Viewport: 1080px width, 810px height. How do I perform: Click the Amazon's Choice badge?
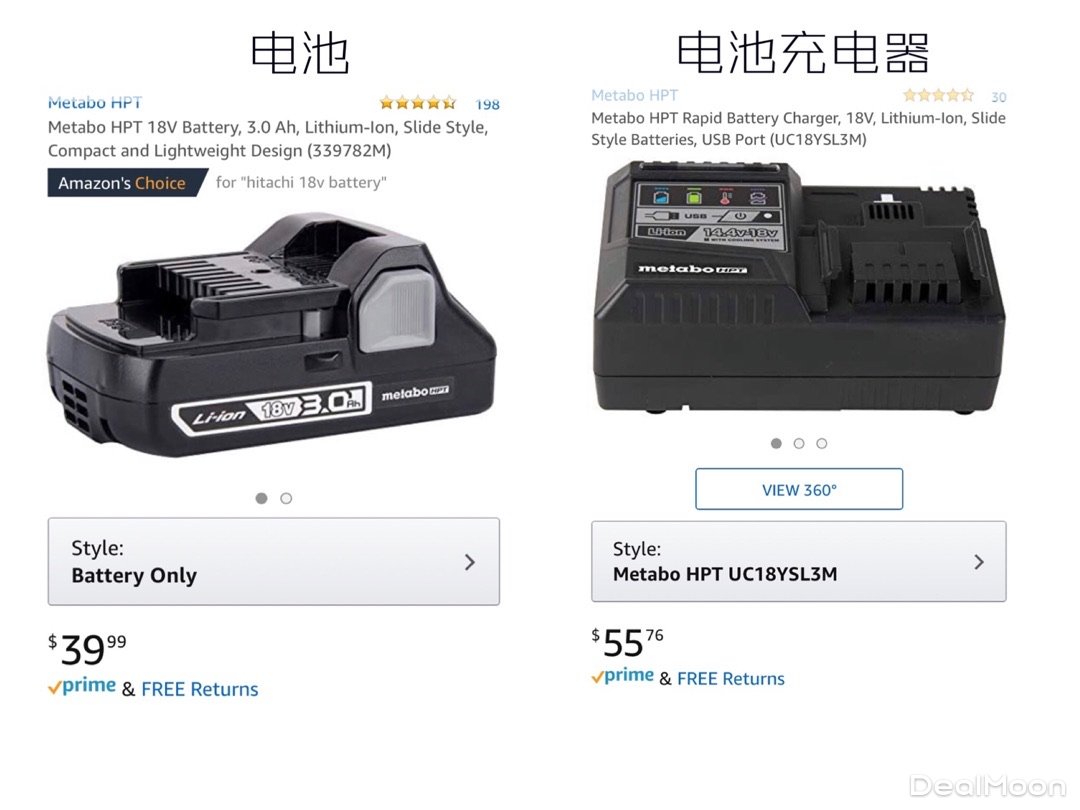click(127, 183)
